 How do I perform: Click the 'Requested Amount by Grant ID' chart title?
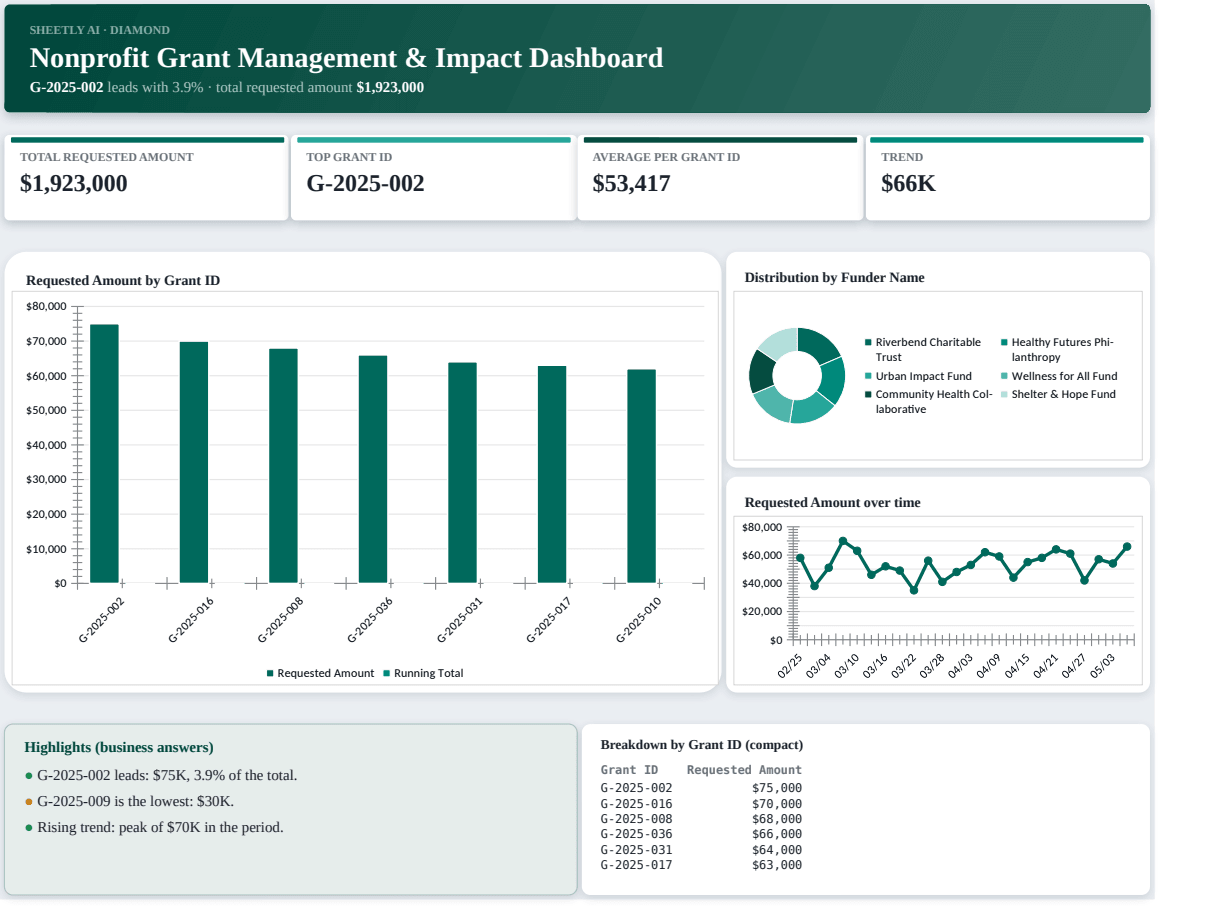[x=123, y=281]
